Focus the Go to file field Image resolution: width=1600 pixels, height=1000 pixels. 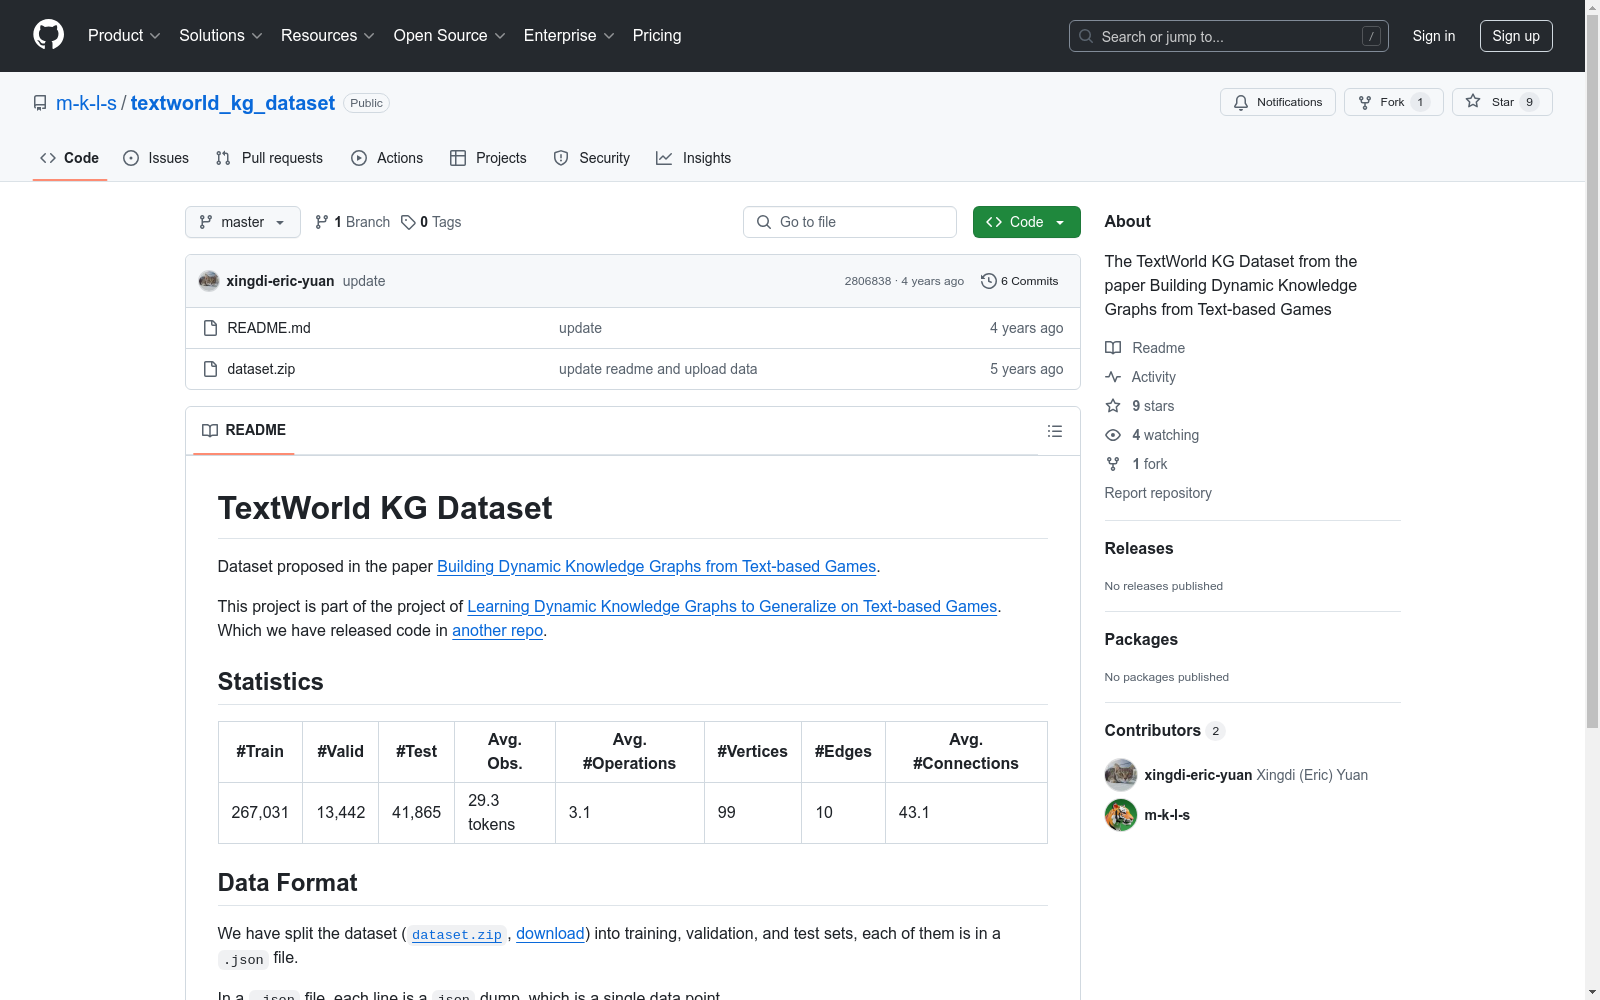[850, 222]
